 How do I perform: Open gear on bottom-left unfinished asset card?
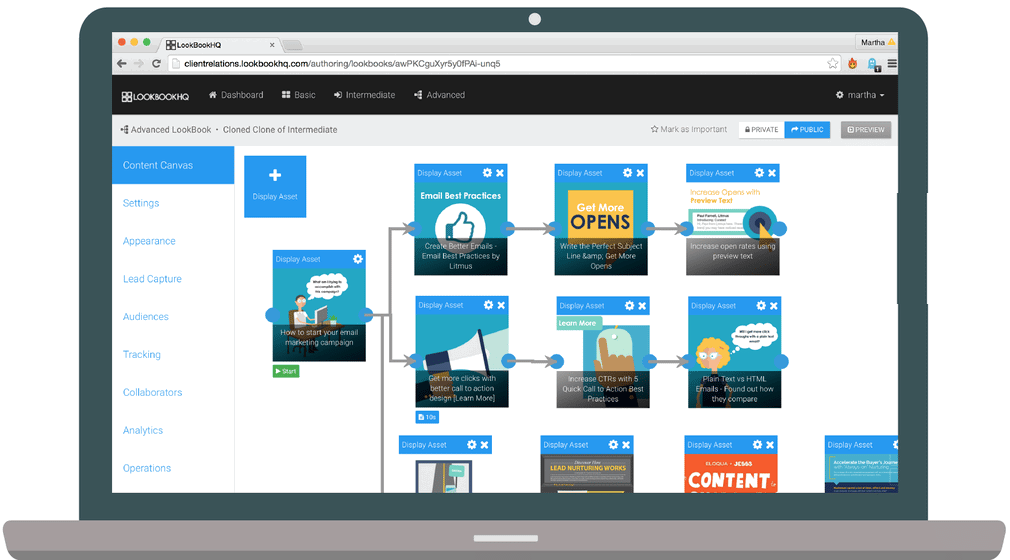[x=472, y=445]
